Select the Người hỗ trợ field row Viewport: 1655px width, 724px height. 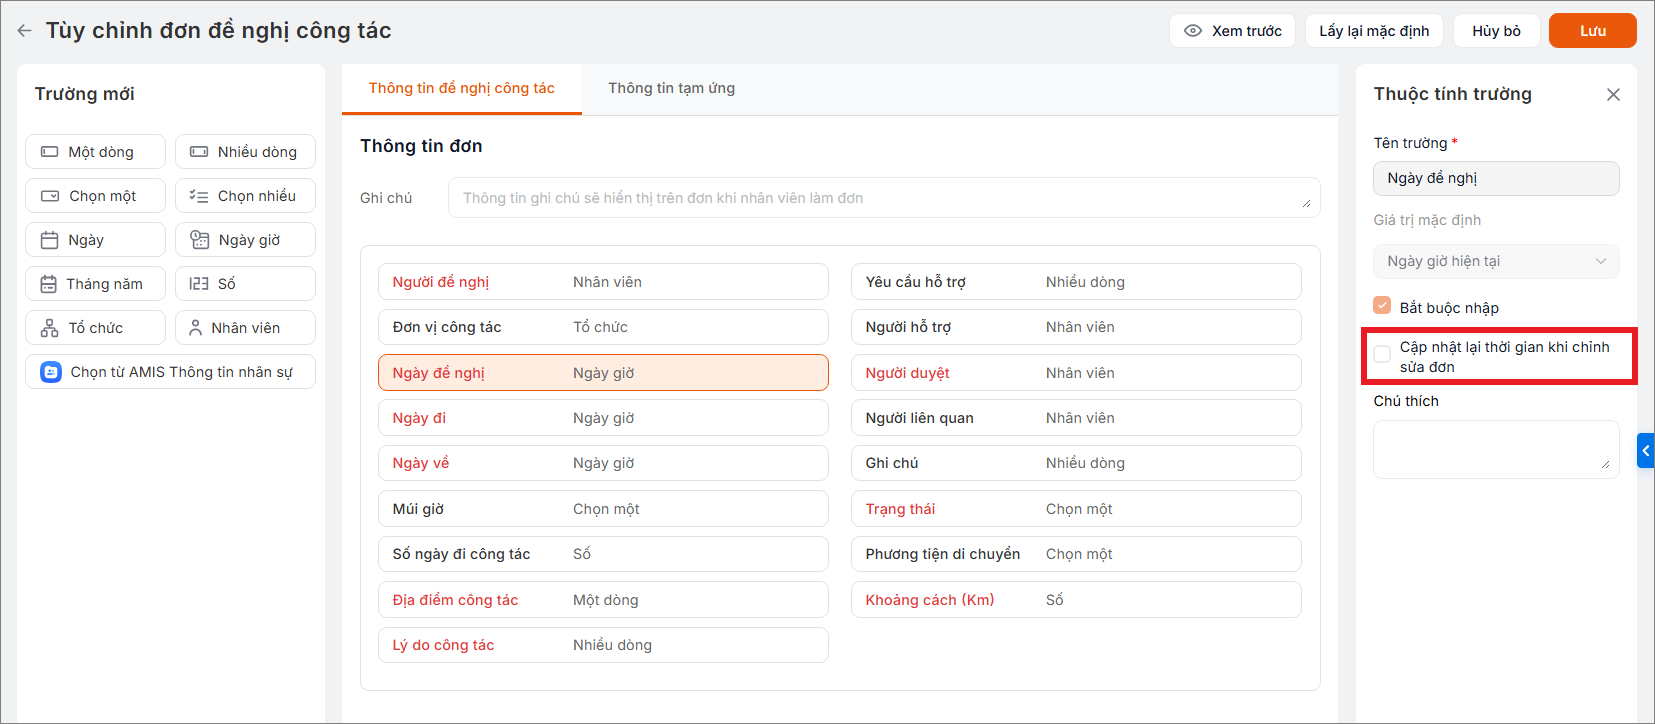tap(1076, 327)
